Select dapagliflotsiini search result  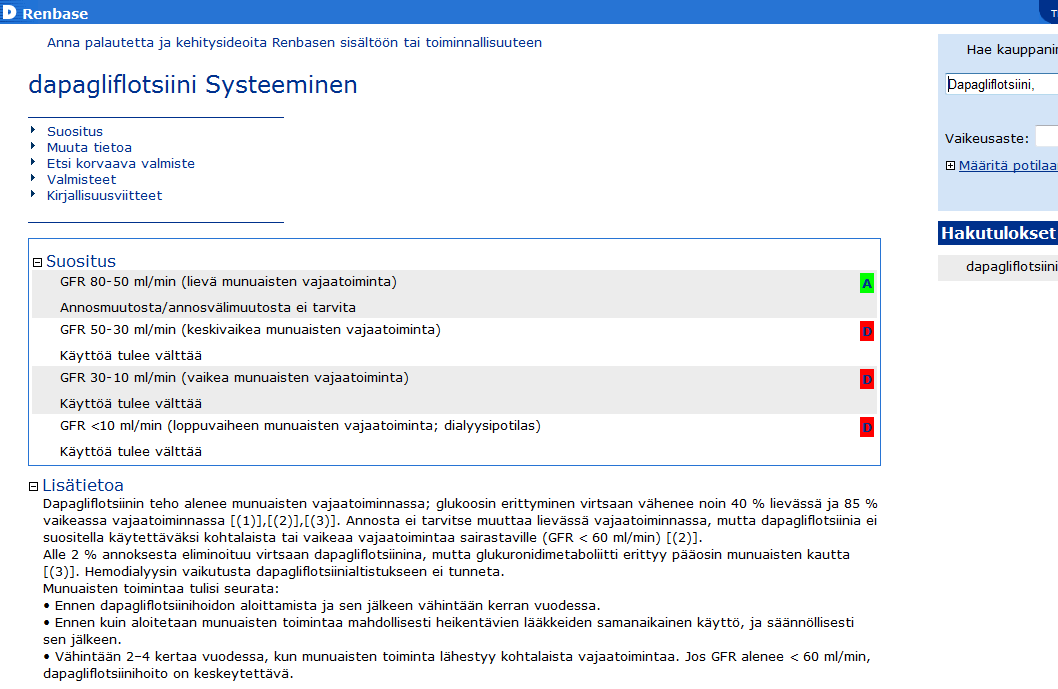(x=1011, y=267)
